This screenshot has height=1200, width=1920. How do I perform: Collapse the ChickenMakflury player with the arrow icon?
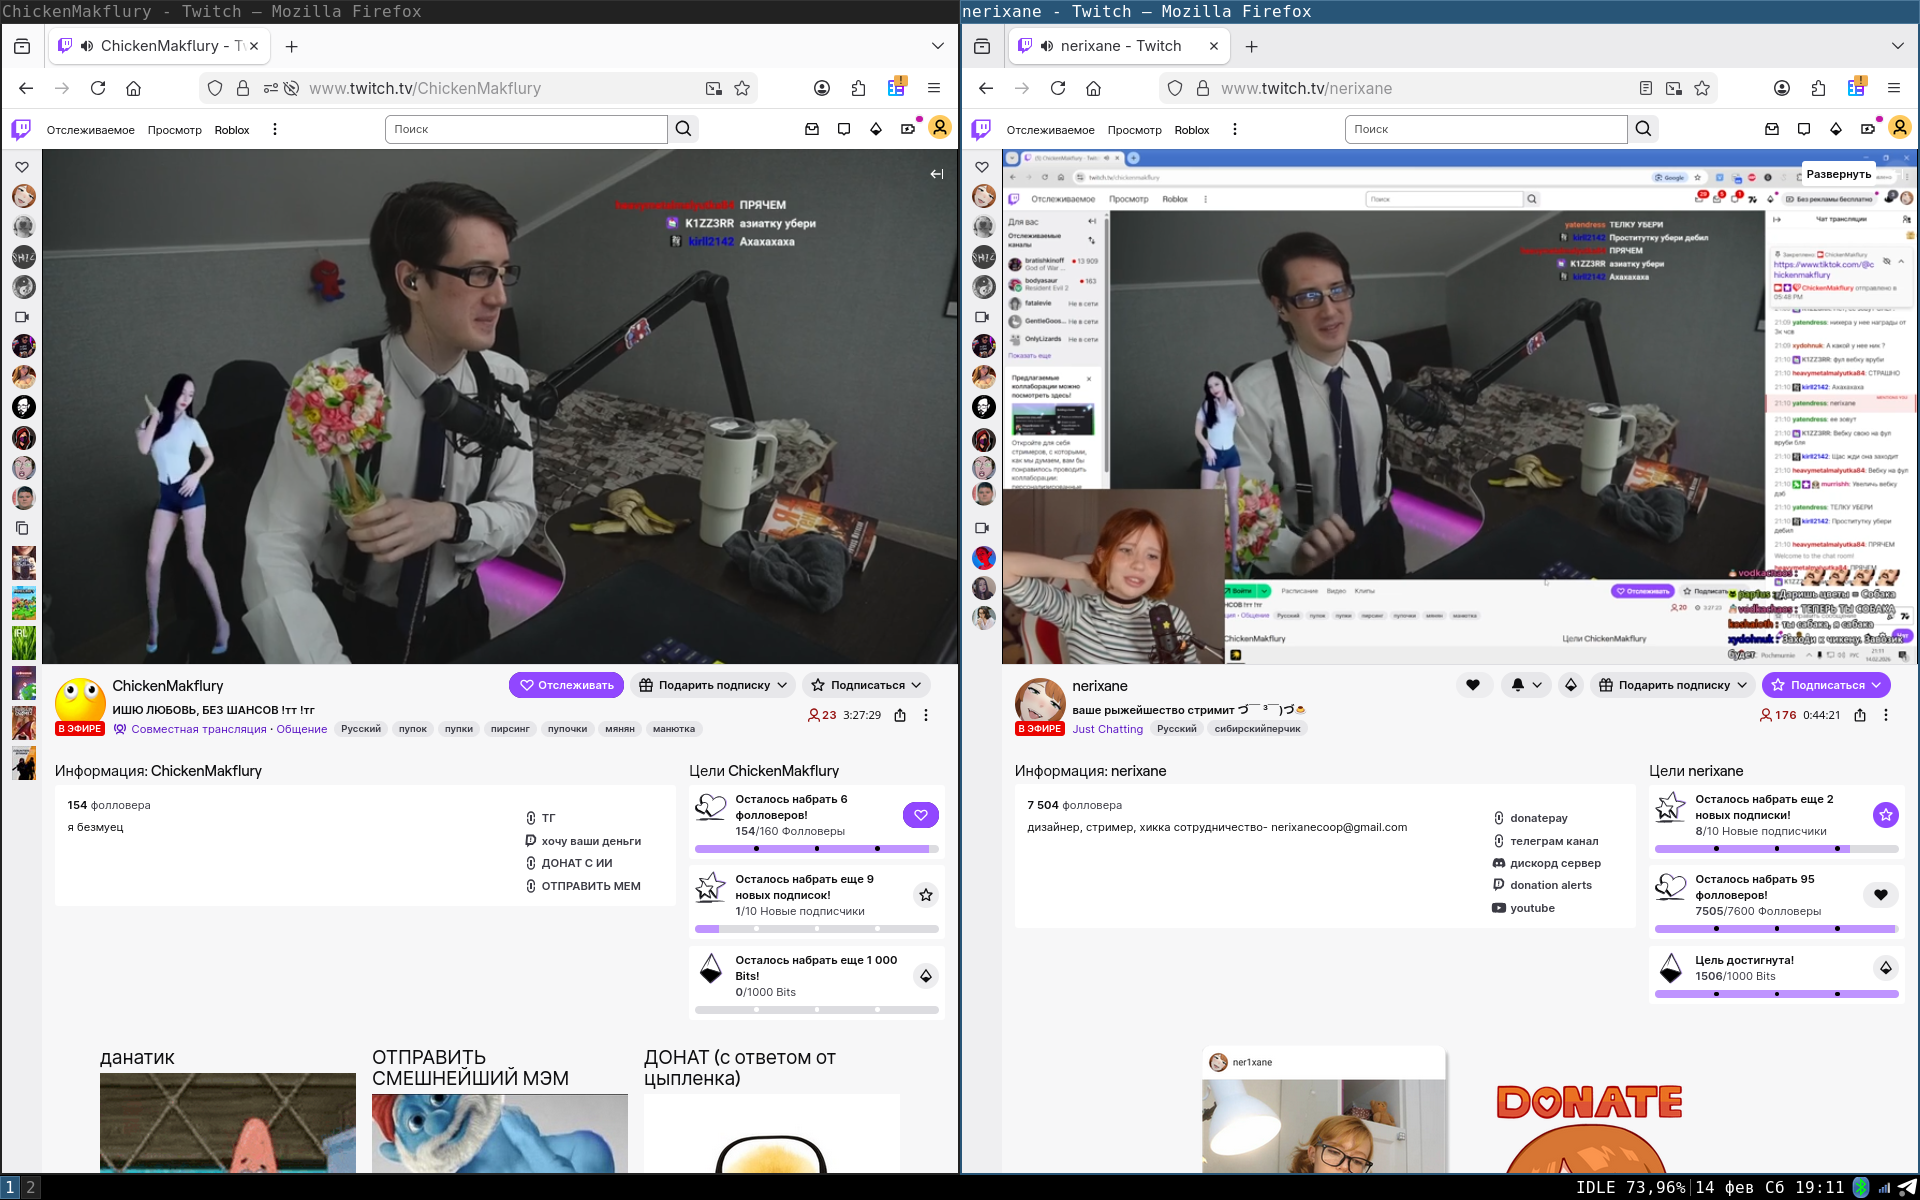936,174
